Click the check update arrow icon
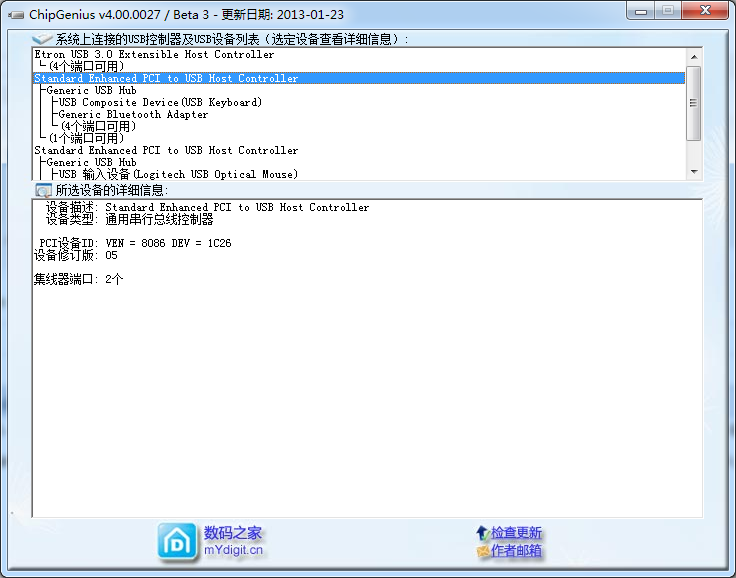The height and width of the screenshot is (578, 736). tap(483, 533)
